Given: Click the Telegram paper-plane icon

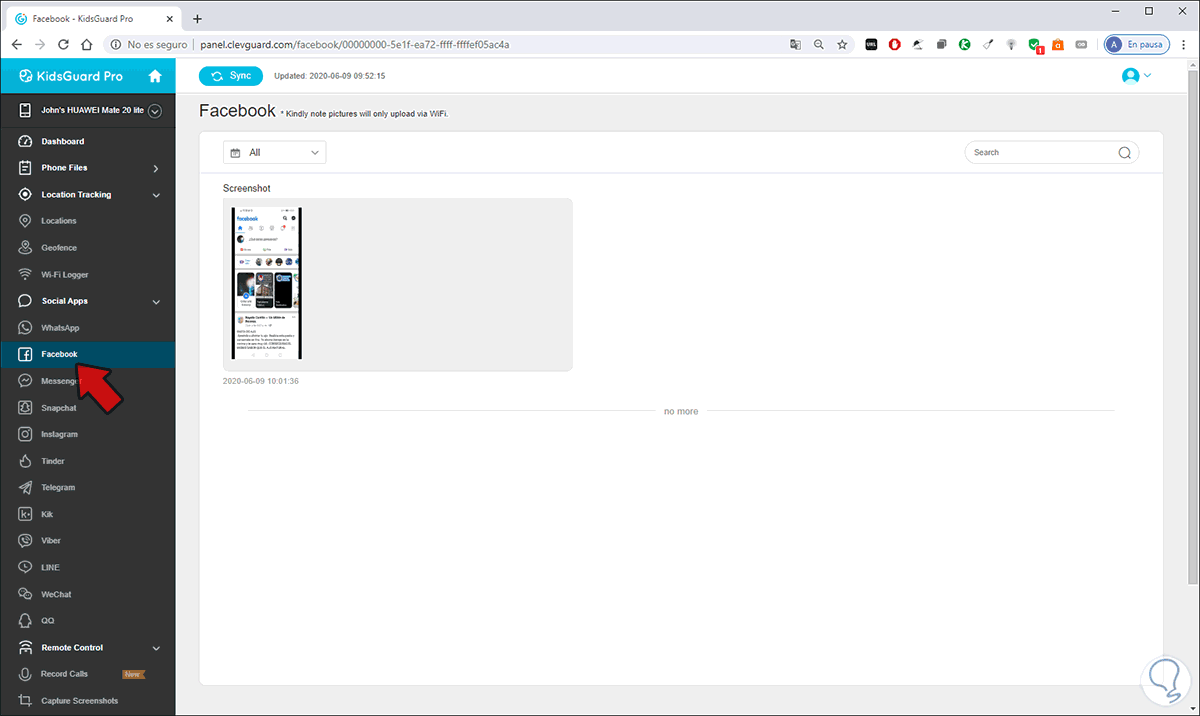Looking at the screenshot, I should [25, 487].
